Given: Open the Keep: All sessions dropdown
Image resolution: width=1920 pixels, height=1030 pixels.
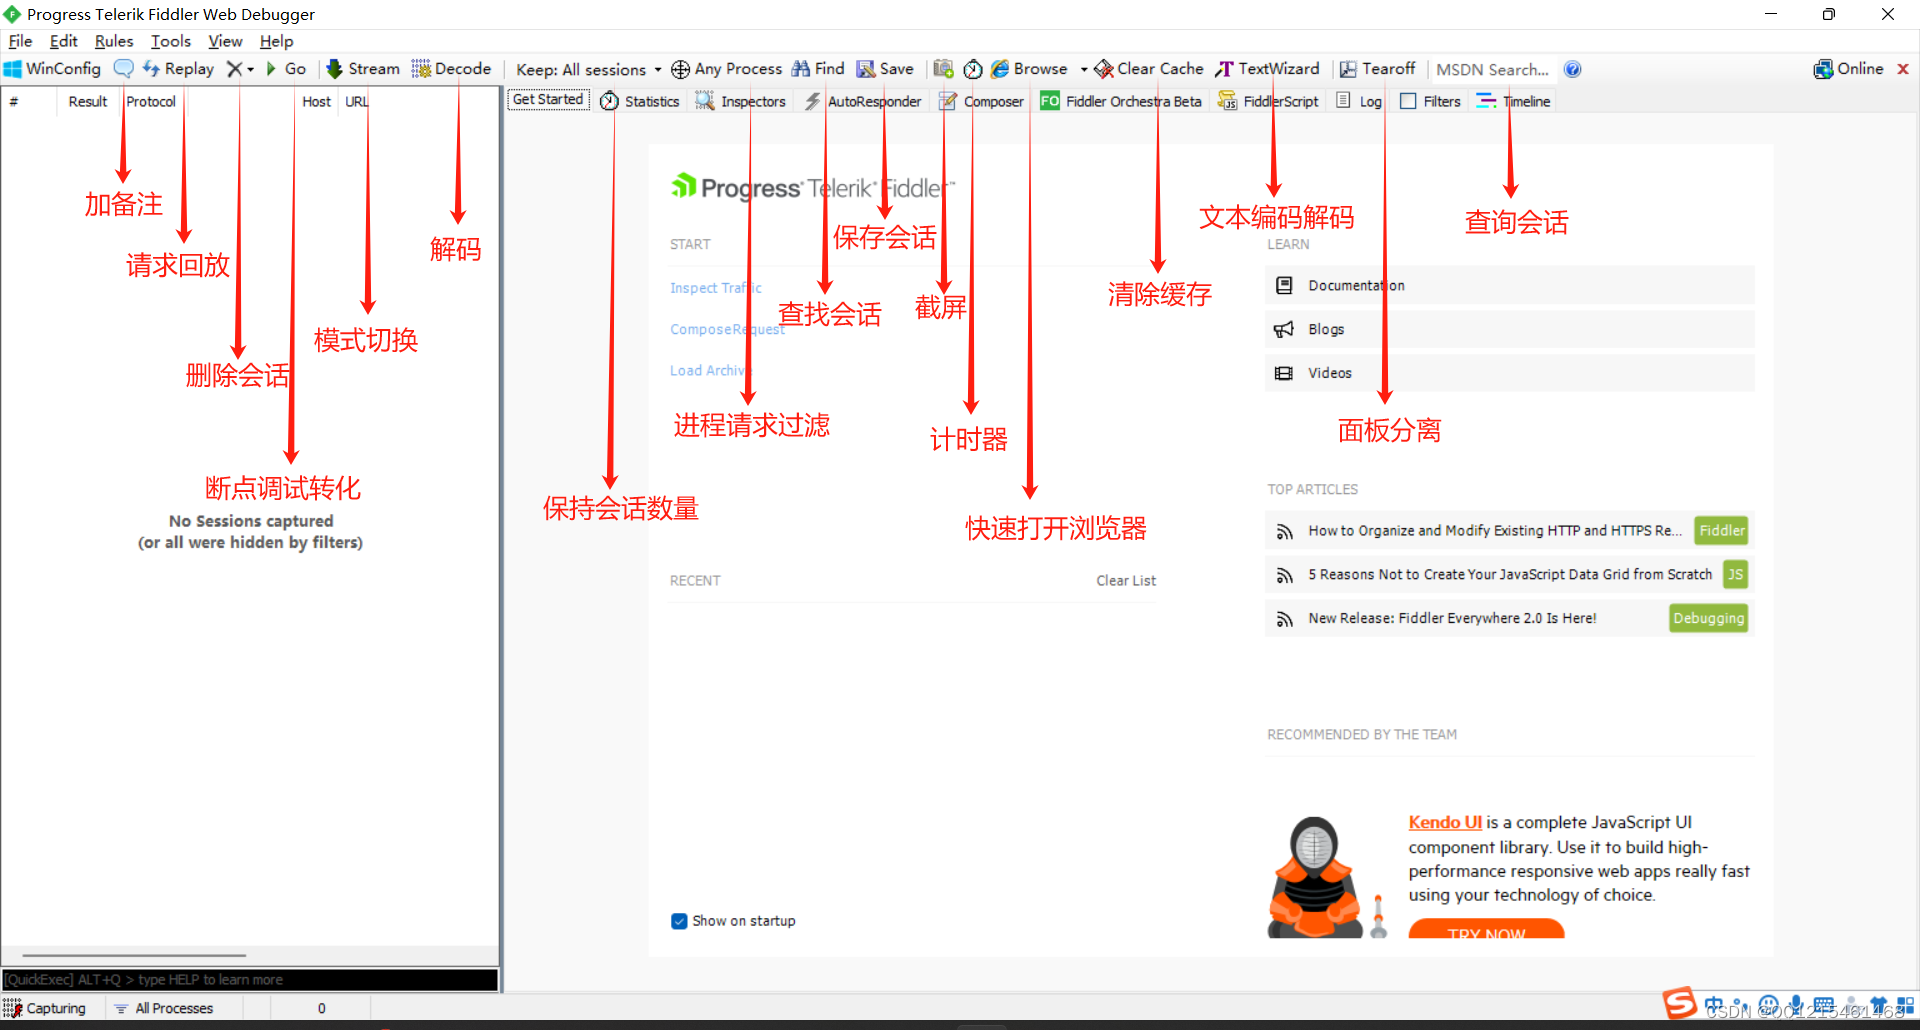Looking at the screenshot, I should click(588, 69).
